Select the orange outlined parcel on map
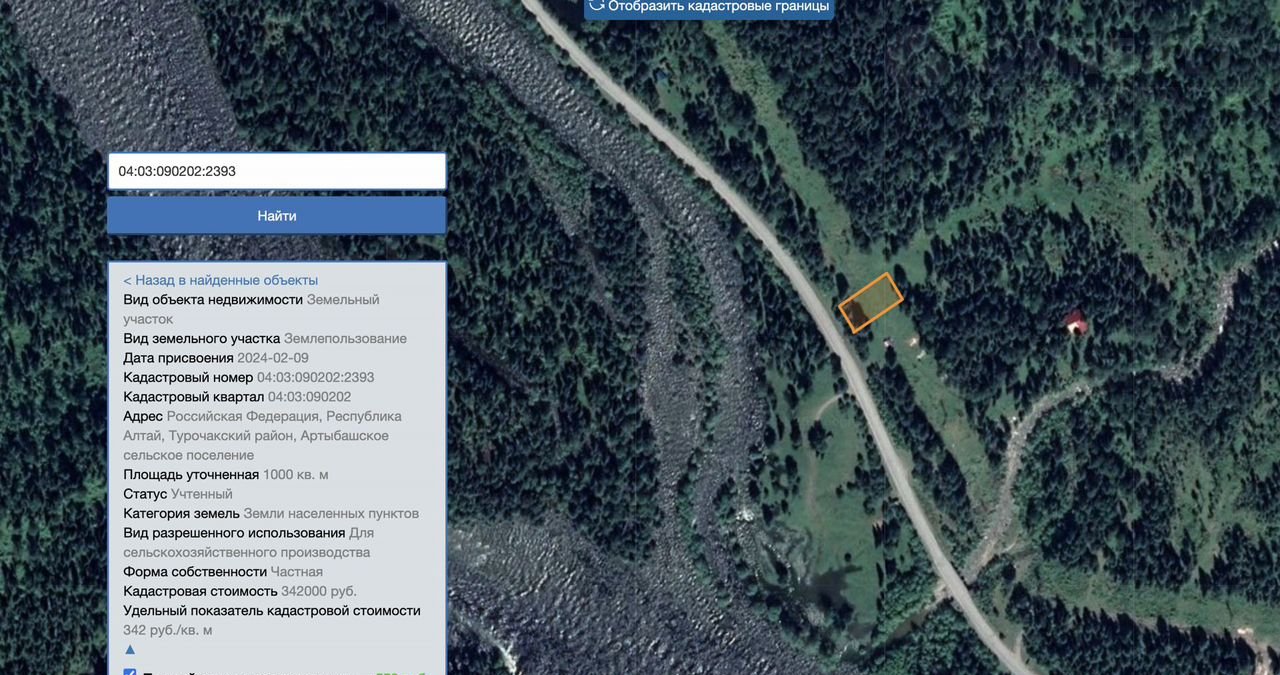 click(x=870, y=302)
